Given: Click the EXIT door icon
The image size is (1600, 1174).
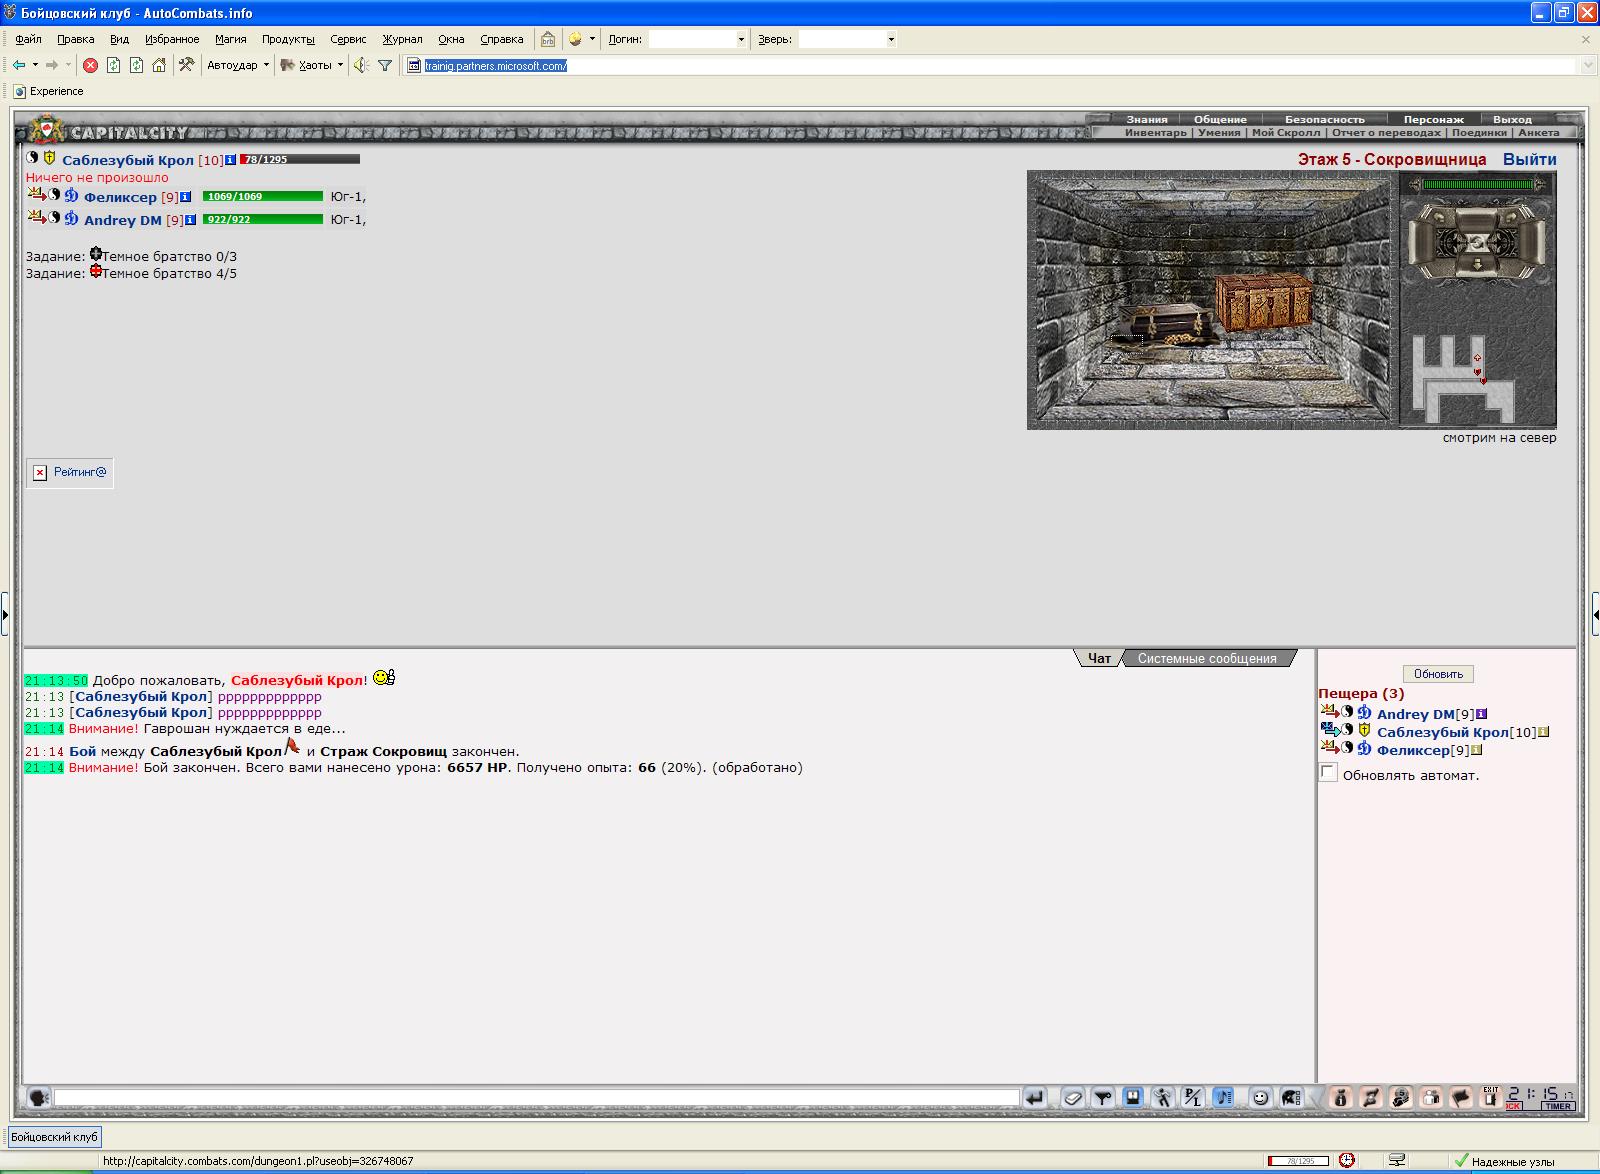Looking at the screenshot, I should tap(1491, 1097).
